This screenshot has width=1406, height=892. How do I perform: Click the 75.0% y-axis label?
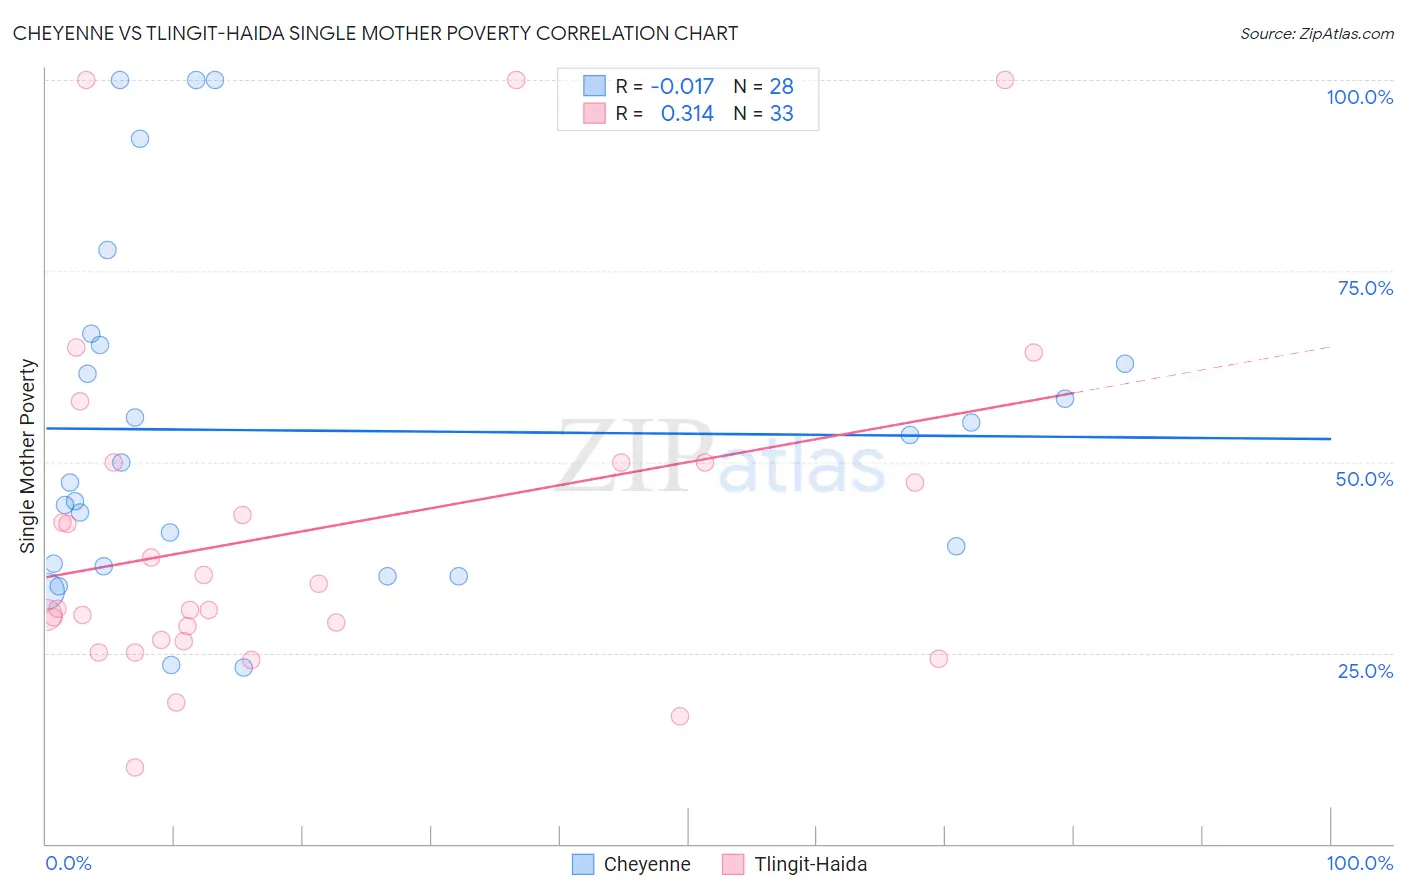pyautogui.click(x=1365, y=288)
